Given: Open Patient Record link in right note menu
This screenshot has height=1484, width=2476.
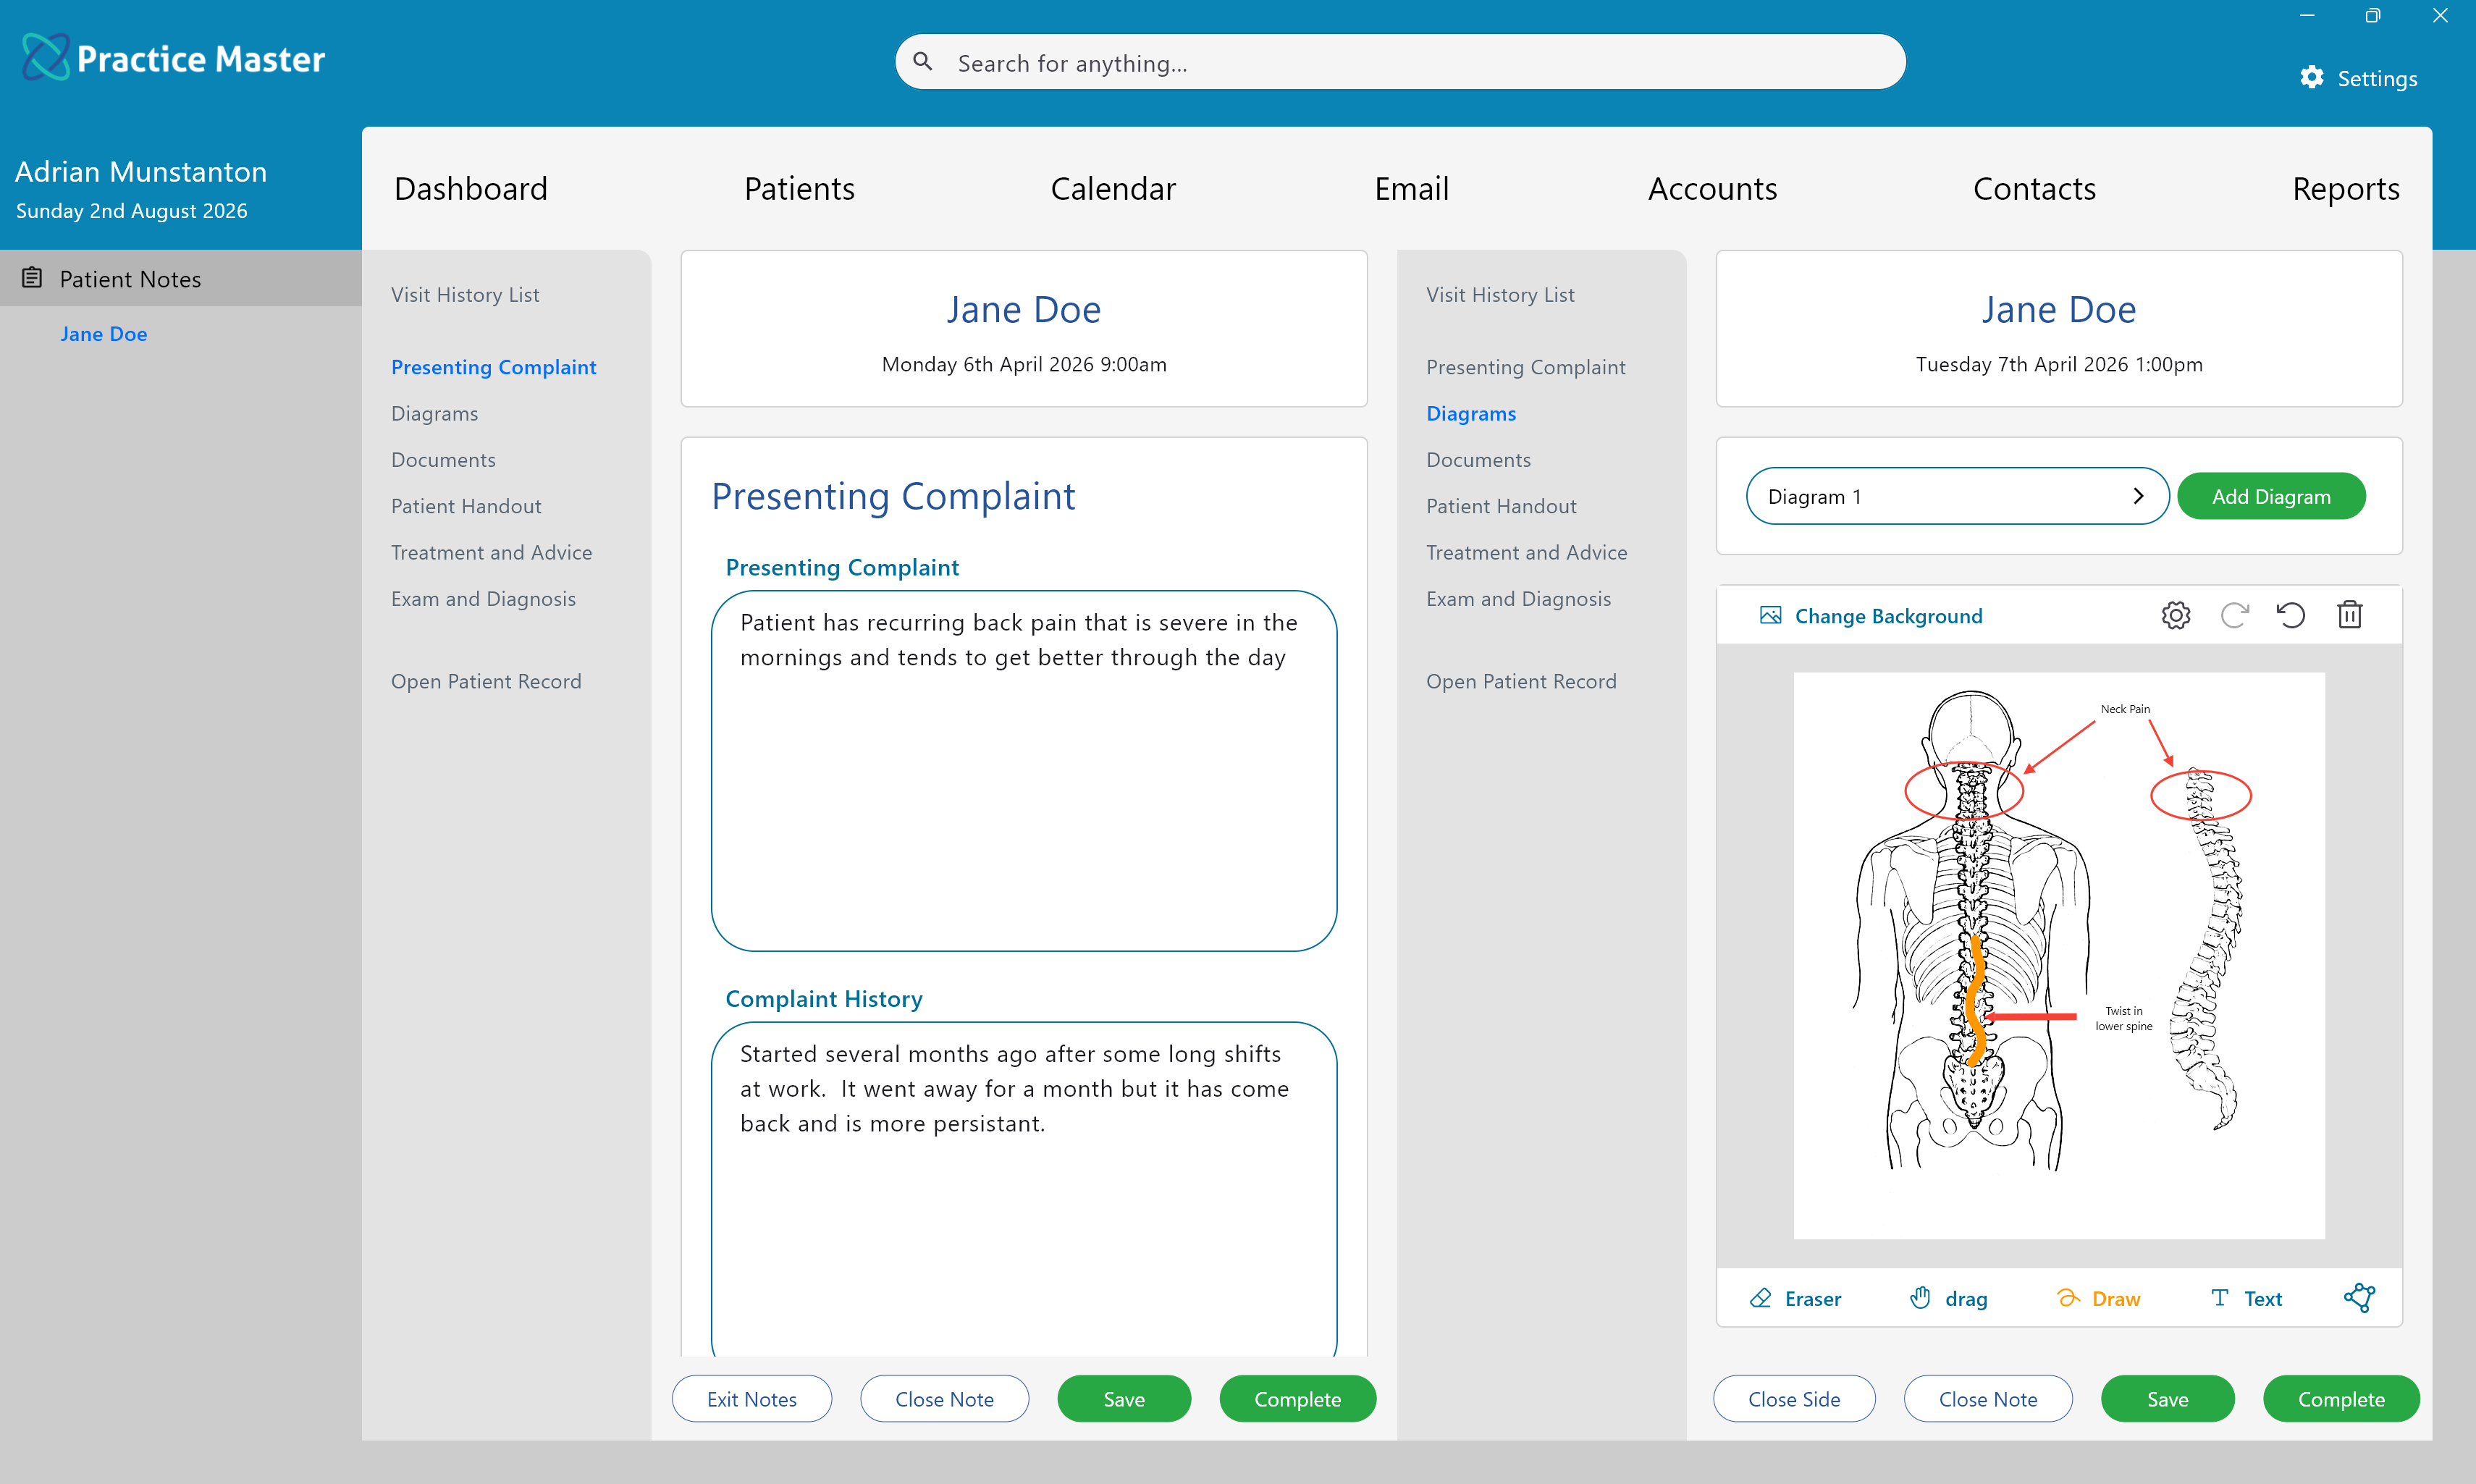Looking at the screenshot, I should tap(1521, 681).
